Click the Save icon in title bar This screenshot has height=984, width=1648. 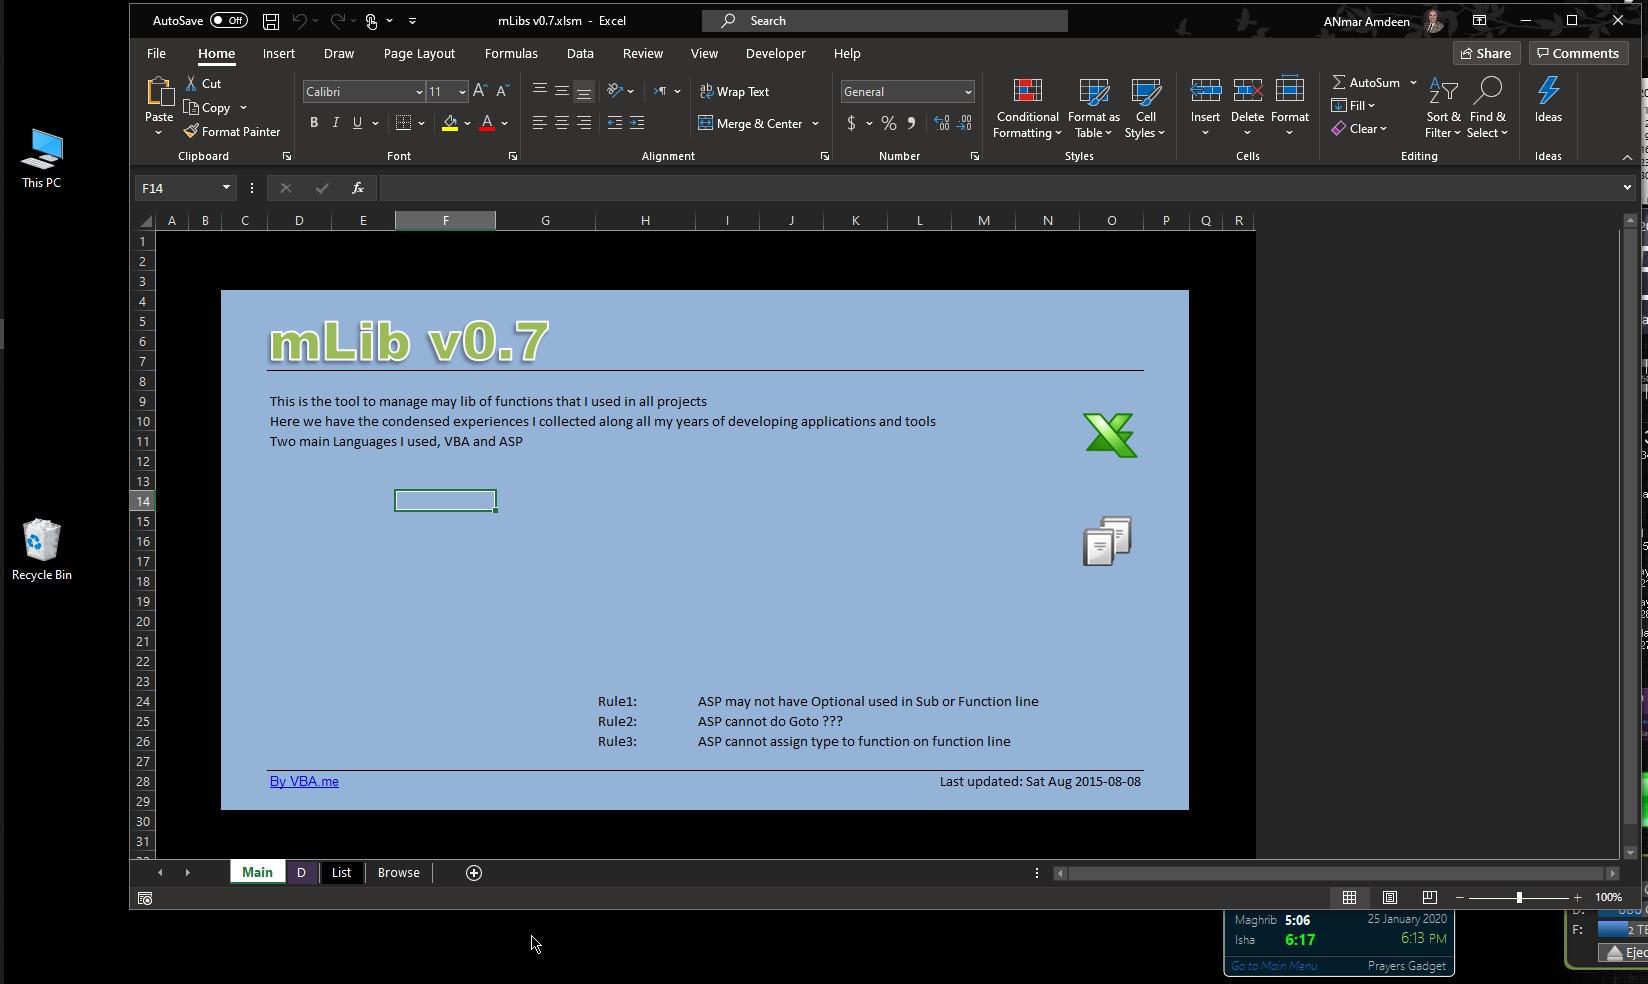271,20
